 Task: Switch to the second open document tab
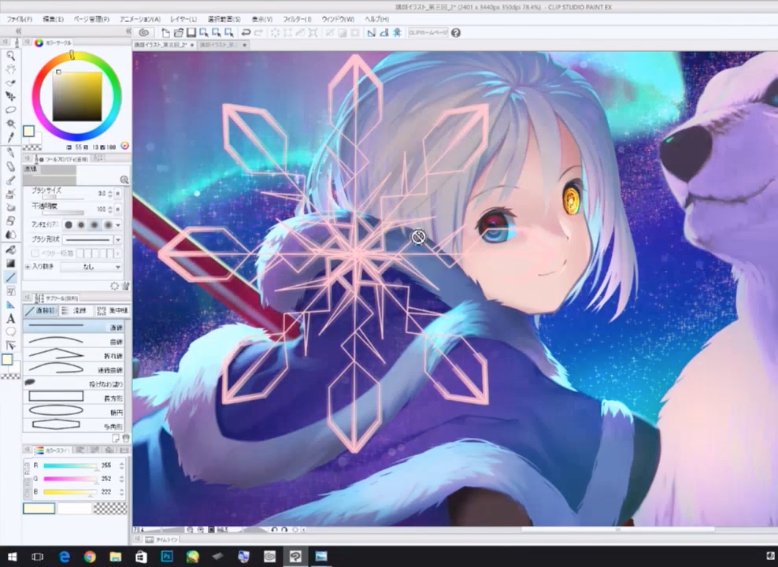pos(222,45)
